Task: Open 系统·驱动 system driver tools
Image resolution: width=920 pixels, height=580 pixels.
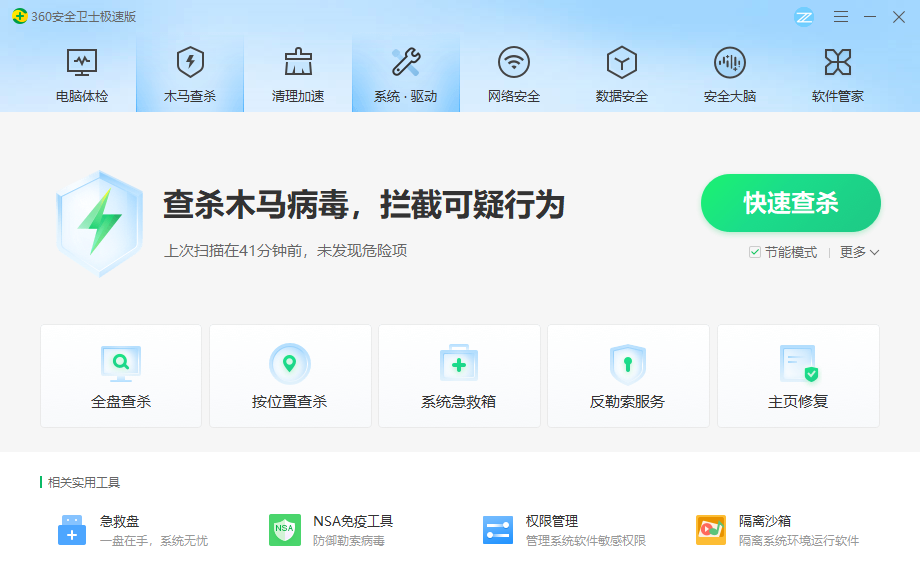Action: [x=405, y=72]
